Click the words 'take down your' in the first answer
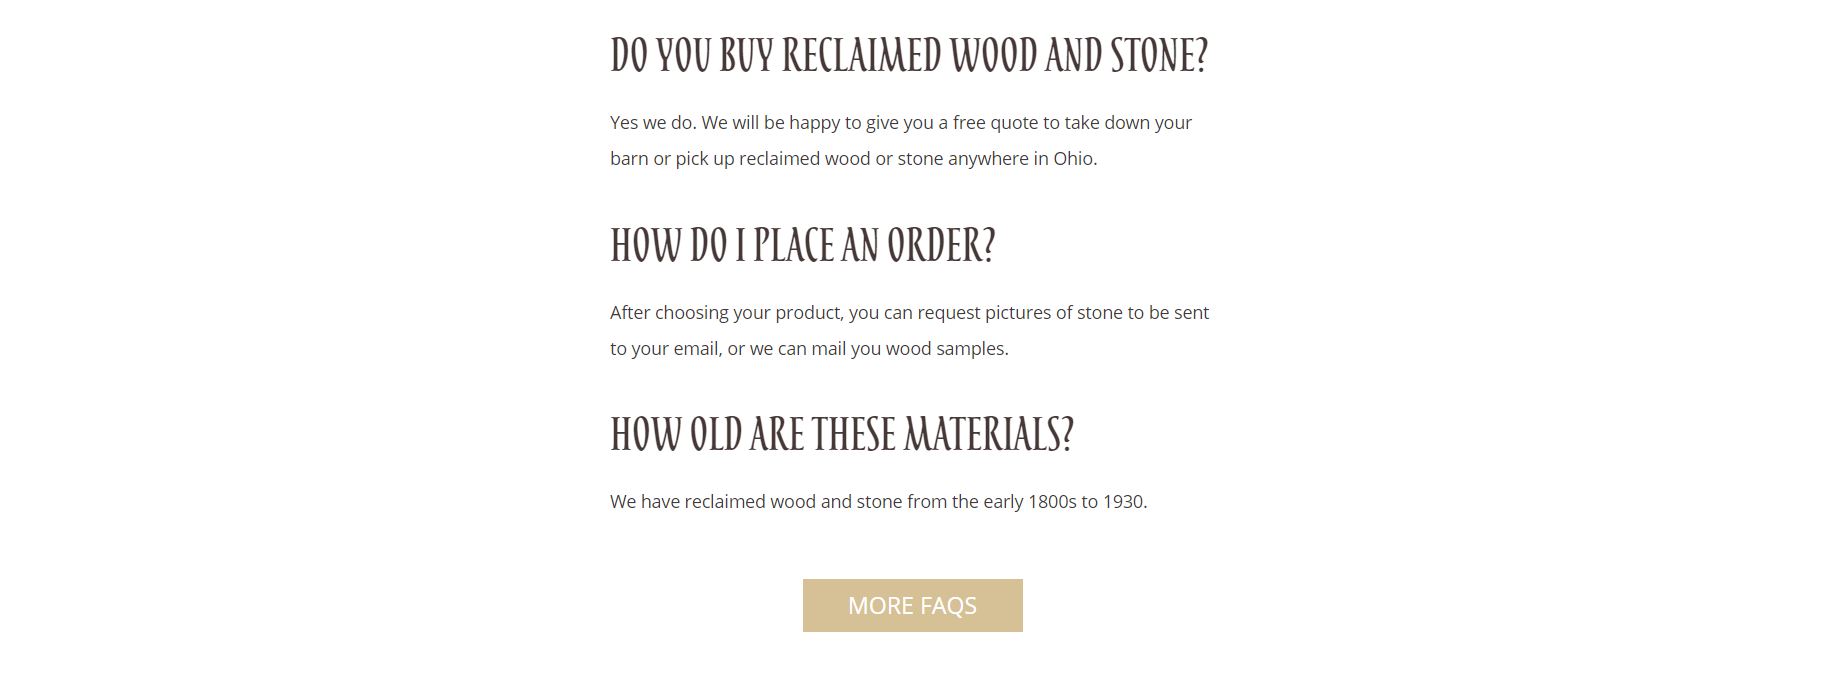The width and height of the screenshot is (1847, 693). (1128, 123)
